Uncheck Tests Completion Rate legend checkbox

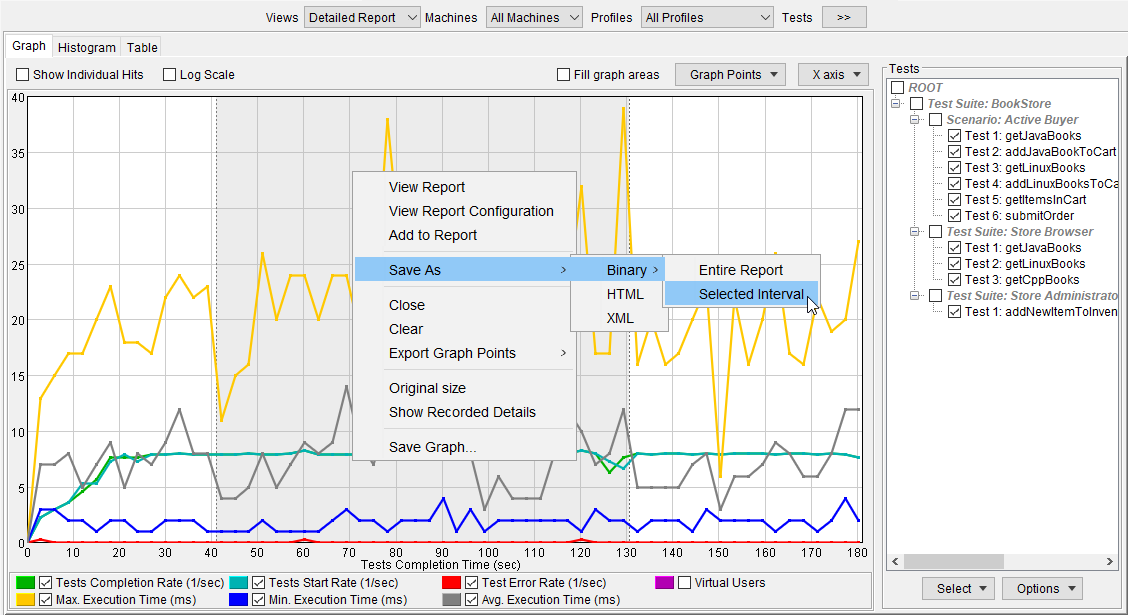click(45, 583)
